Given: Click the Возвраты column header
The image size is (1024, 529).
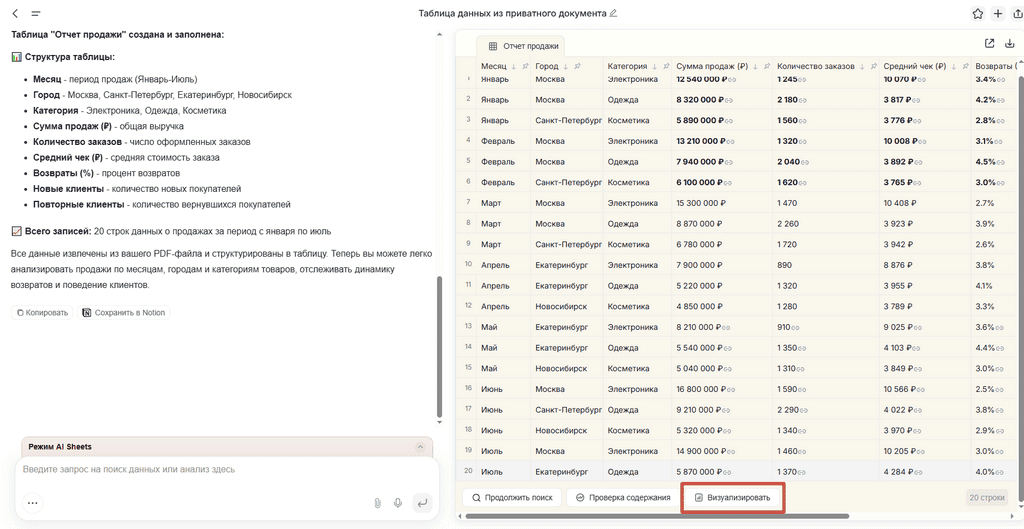Looking at the screenshot, I should 994,67.
